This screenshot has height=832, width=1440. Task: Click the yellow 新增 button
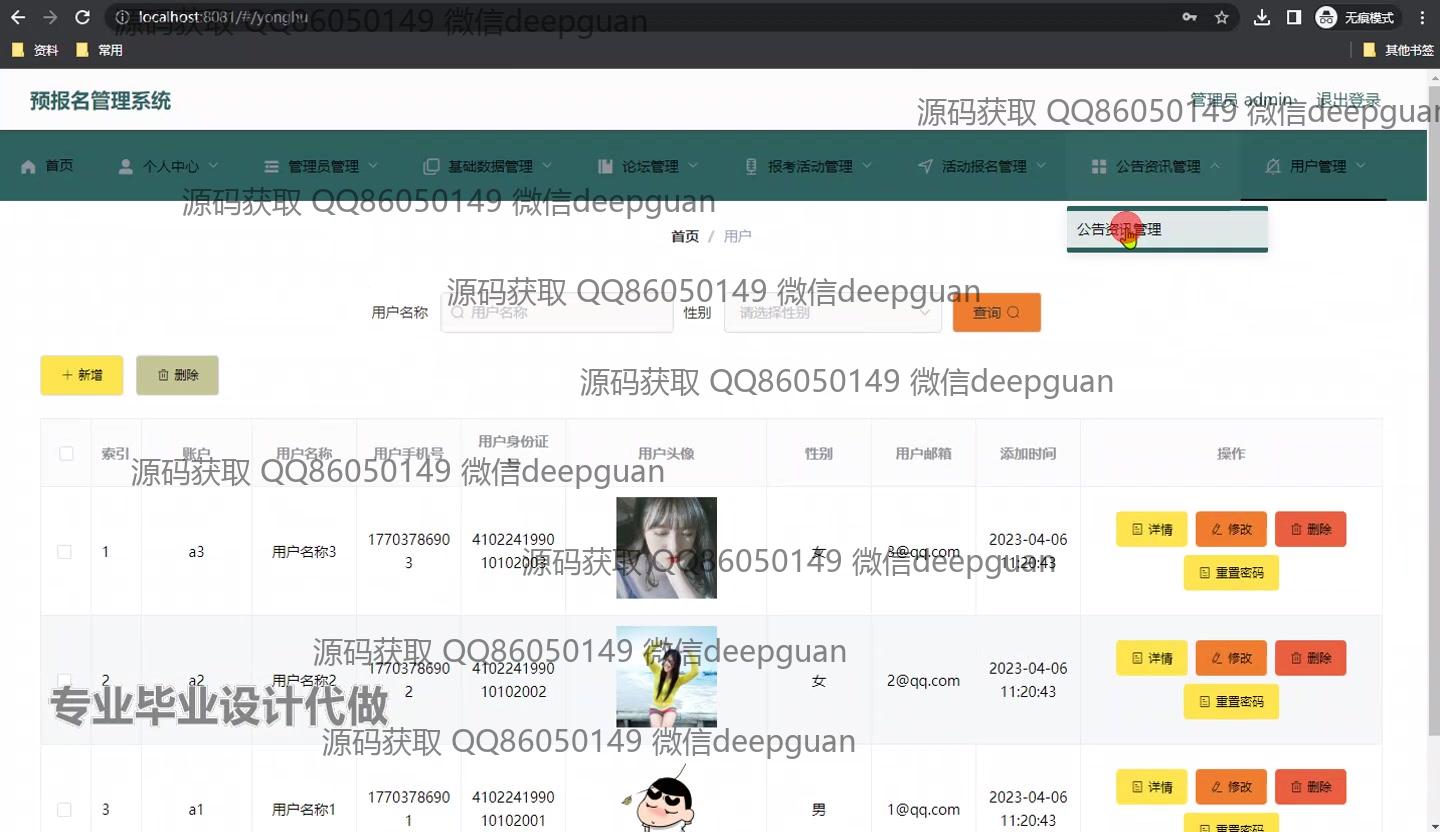click(x=82, y=375)
